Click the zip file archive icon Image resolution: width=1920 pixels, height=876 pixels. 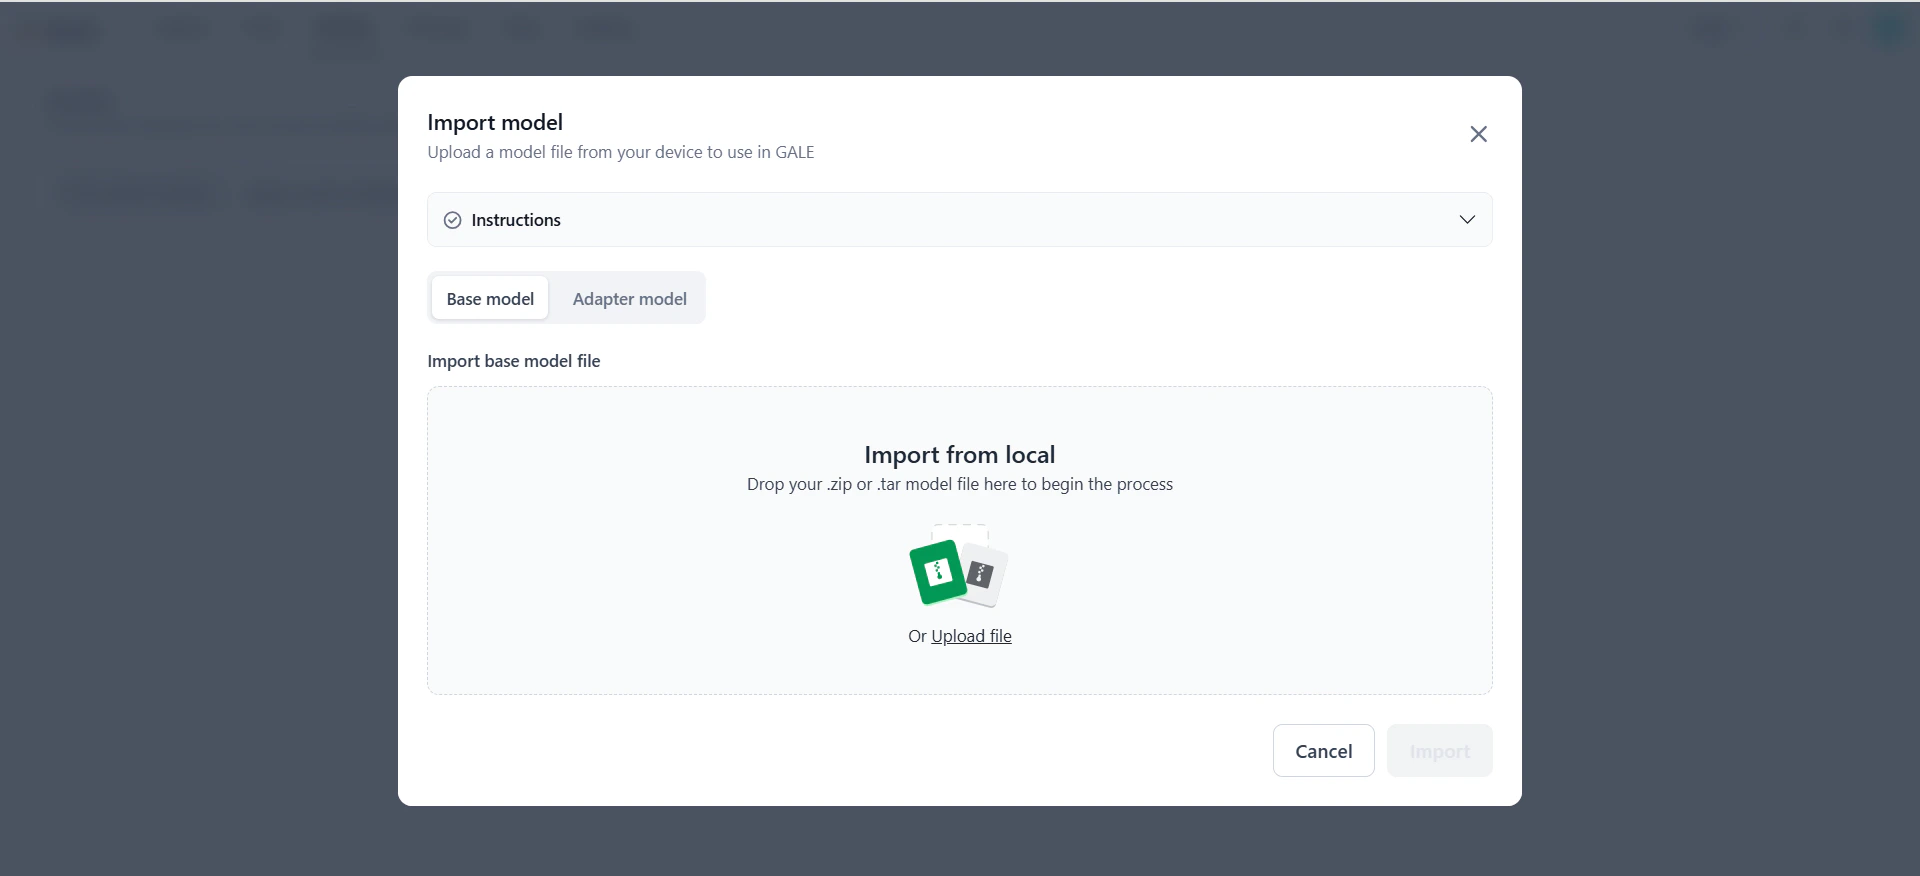(958, 567)
